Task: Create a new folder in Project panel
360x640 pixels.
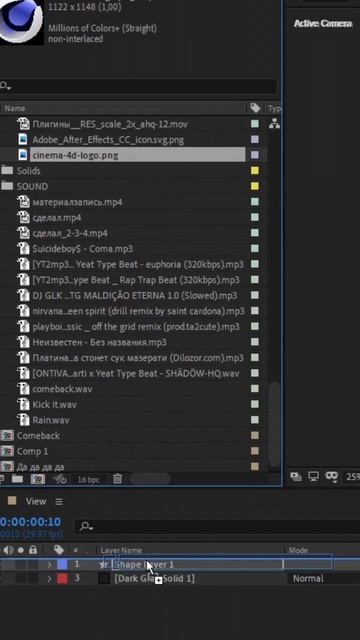Action: pyautogui.click(x=17, y=479)
